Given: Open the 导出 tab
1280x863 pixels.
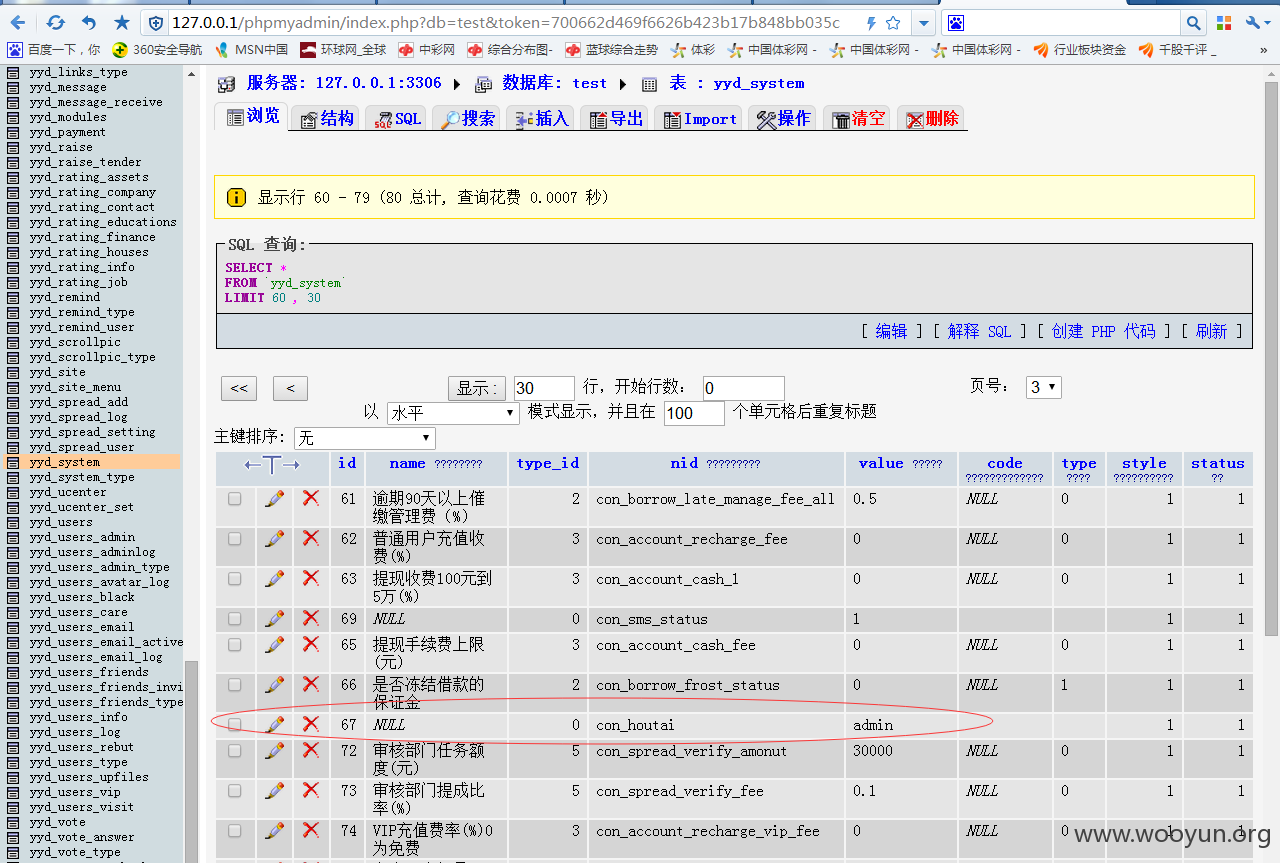Looking at the screenshot, I should (x=615, y=118).
